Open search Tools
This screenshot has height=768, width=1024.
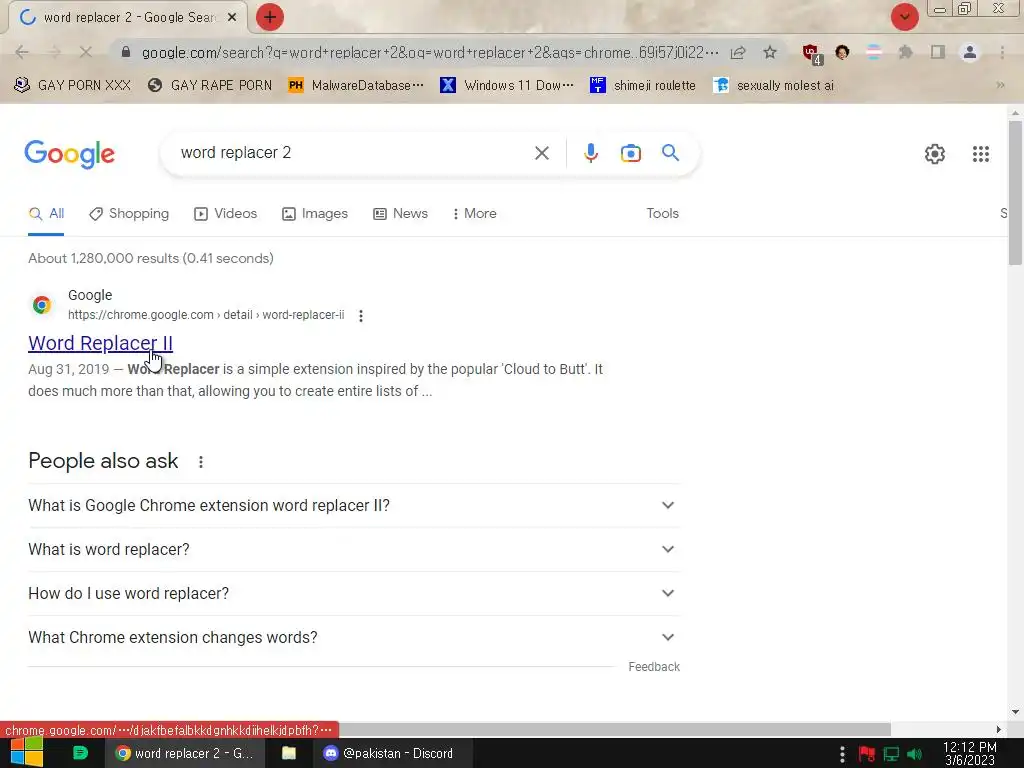[x=662, y=214]
